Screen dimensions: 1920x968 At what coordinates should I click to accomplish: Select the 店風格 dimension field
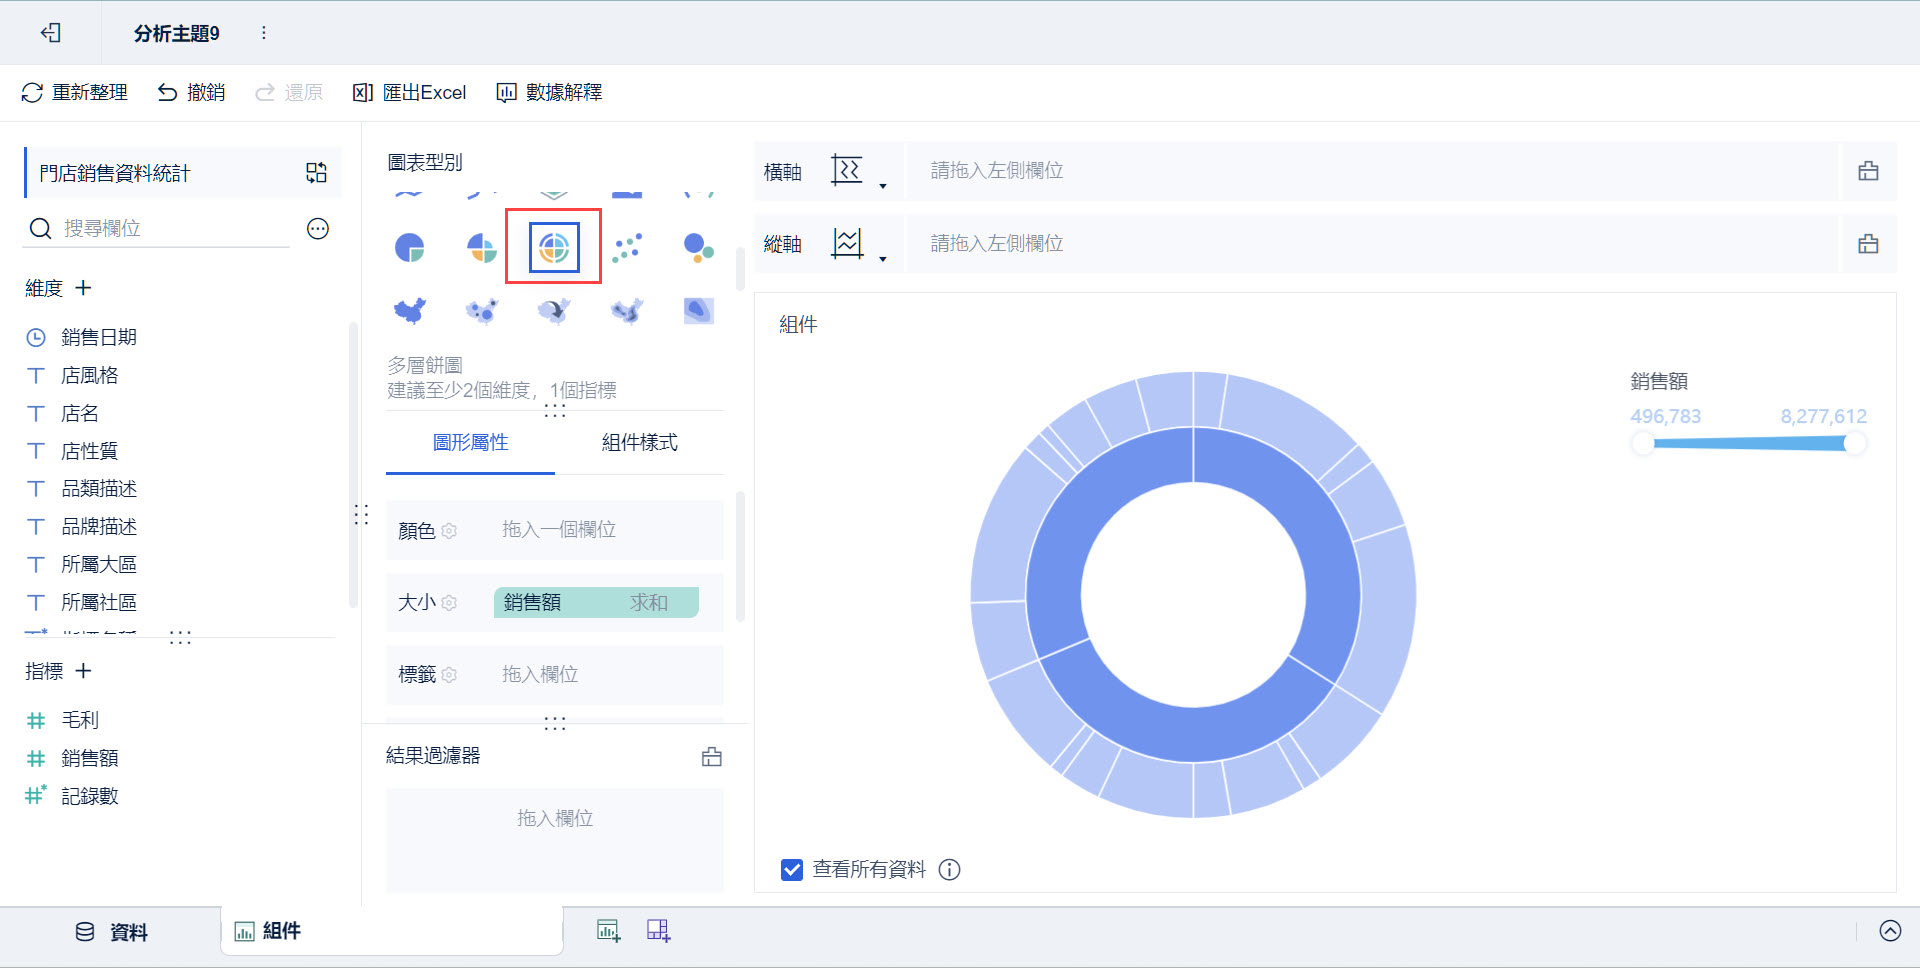tap(90, 376)
